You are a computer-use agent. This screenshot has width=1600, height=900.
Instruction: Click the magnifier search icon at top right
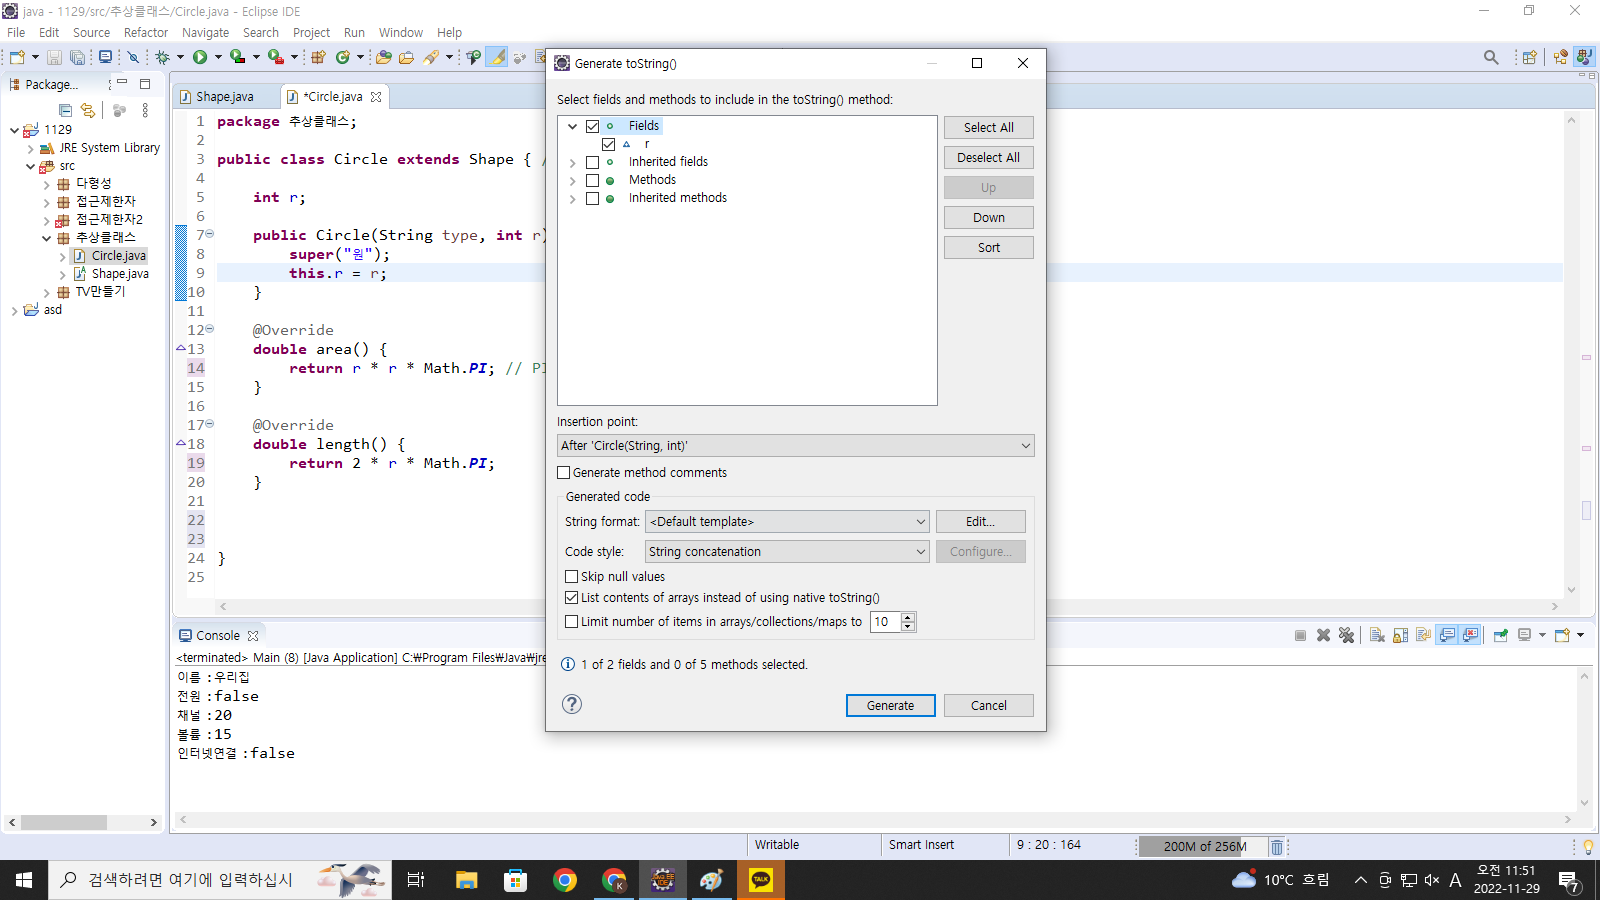[1491, 57]
